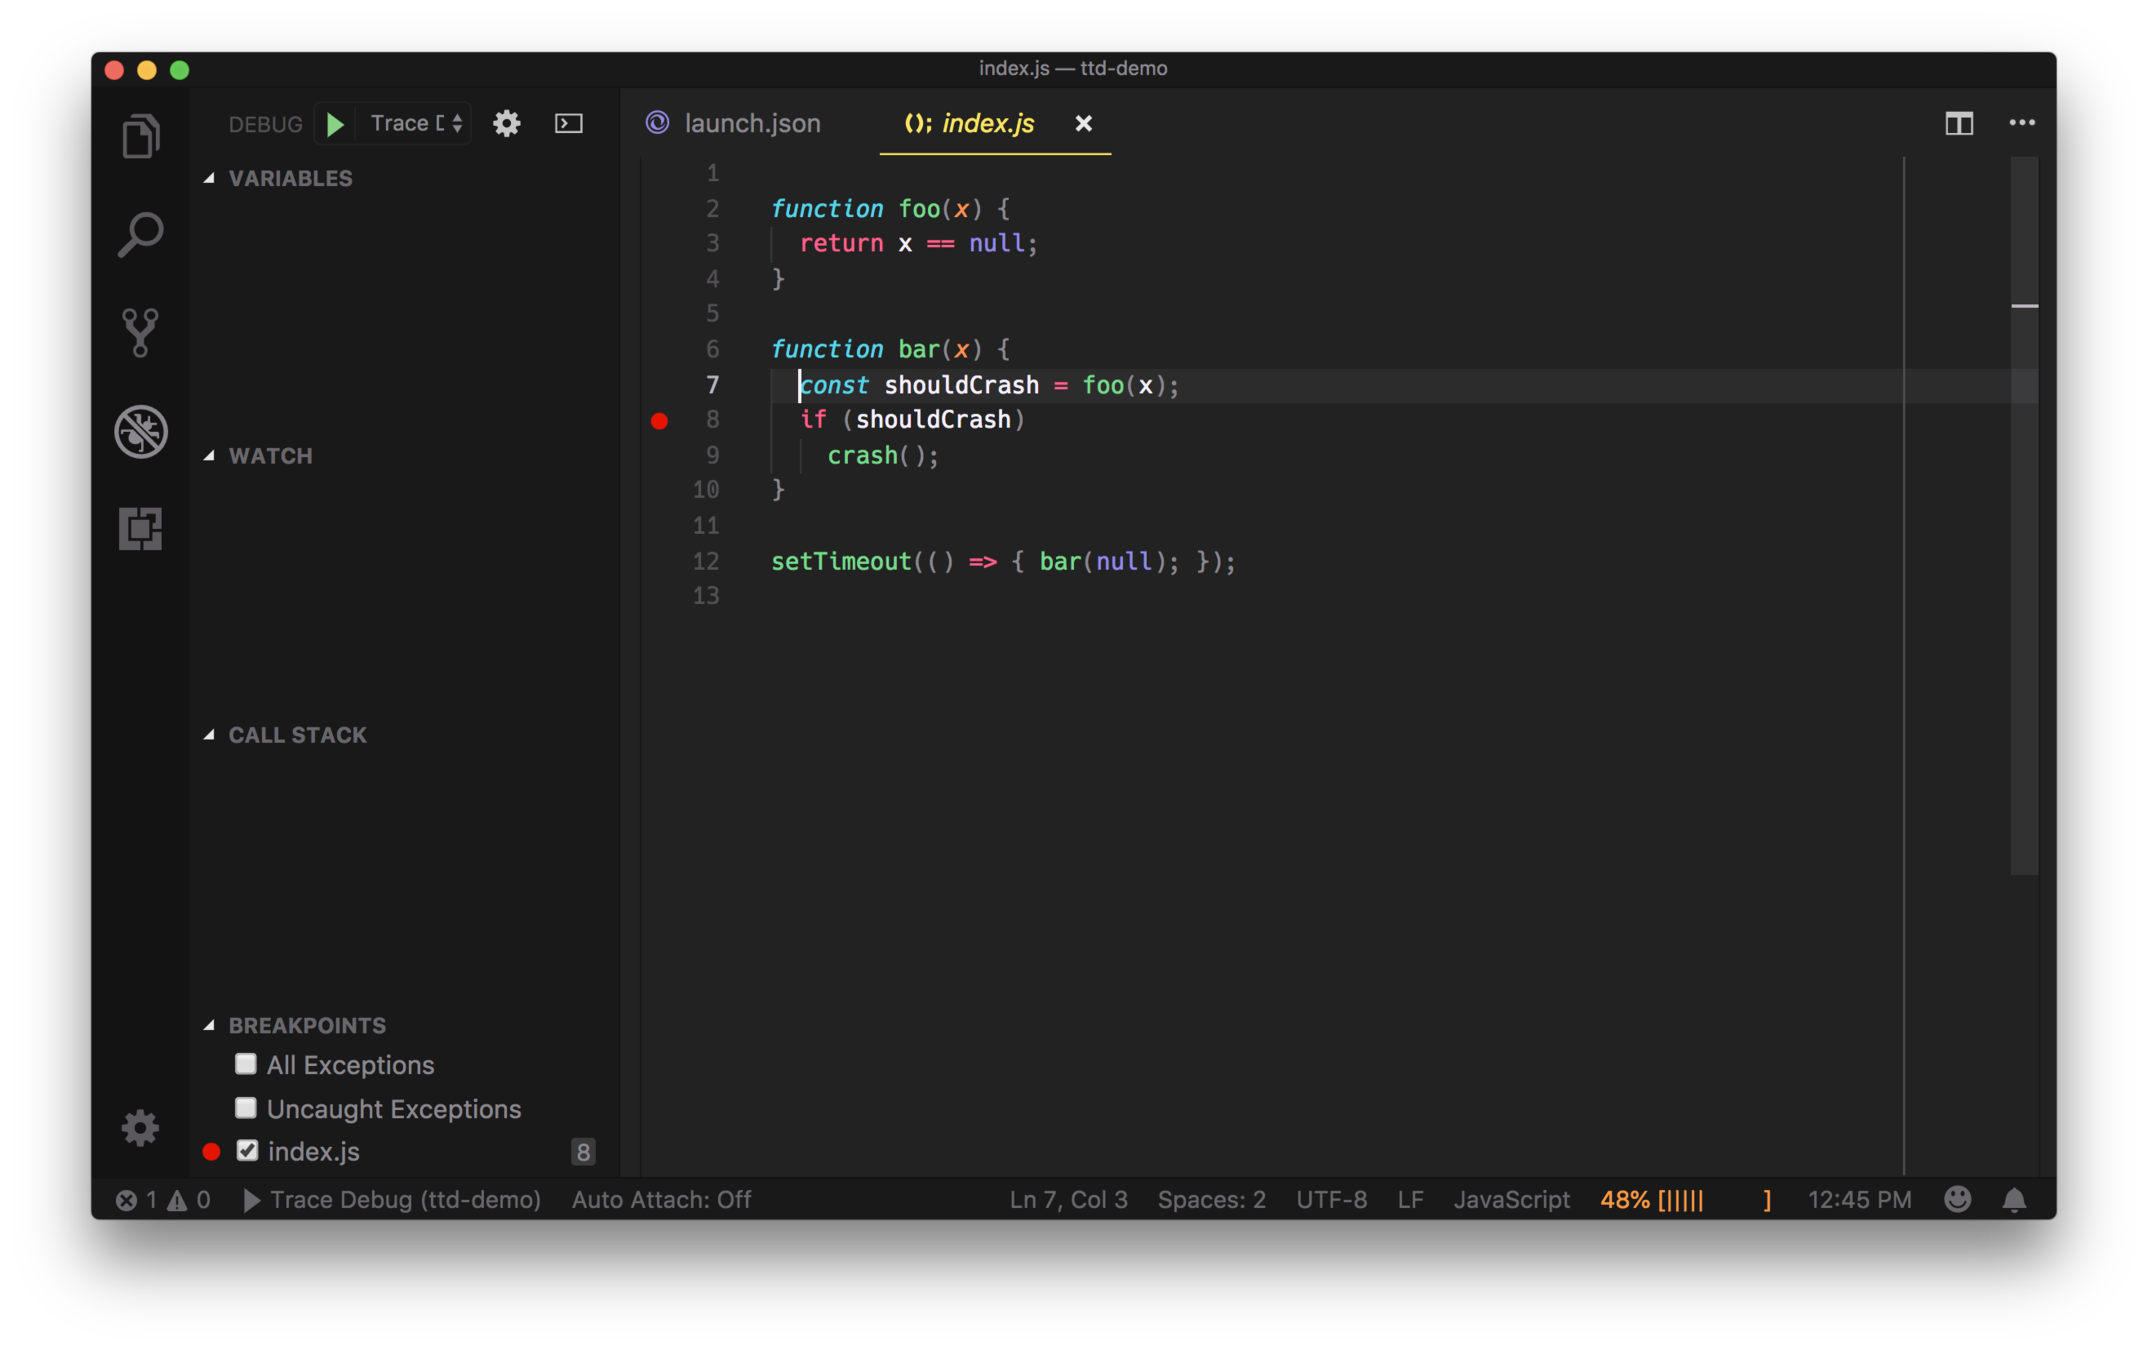This screenshot has width=2148, height=1350.
Task: Change language mode from JavaScript
Action: point(1511,1200)
